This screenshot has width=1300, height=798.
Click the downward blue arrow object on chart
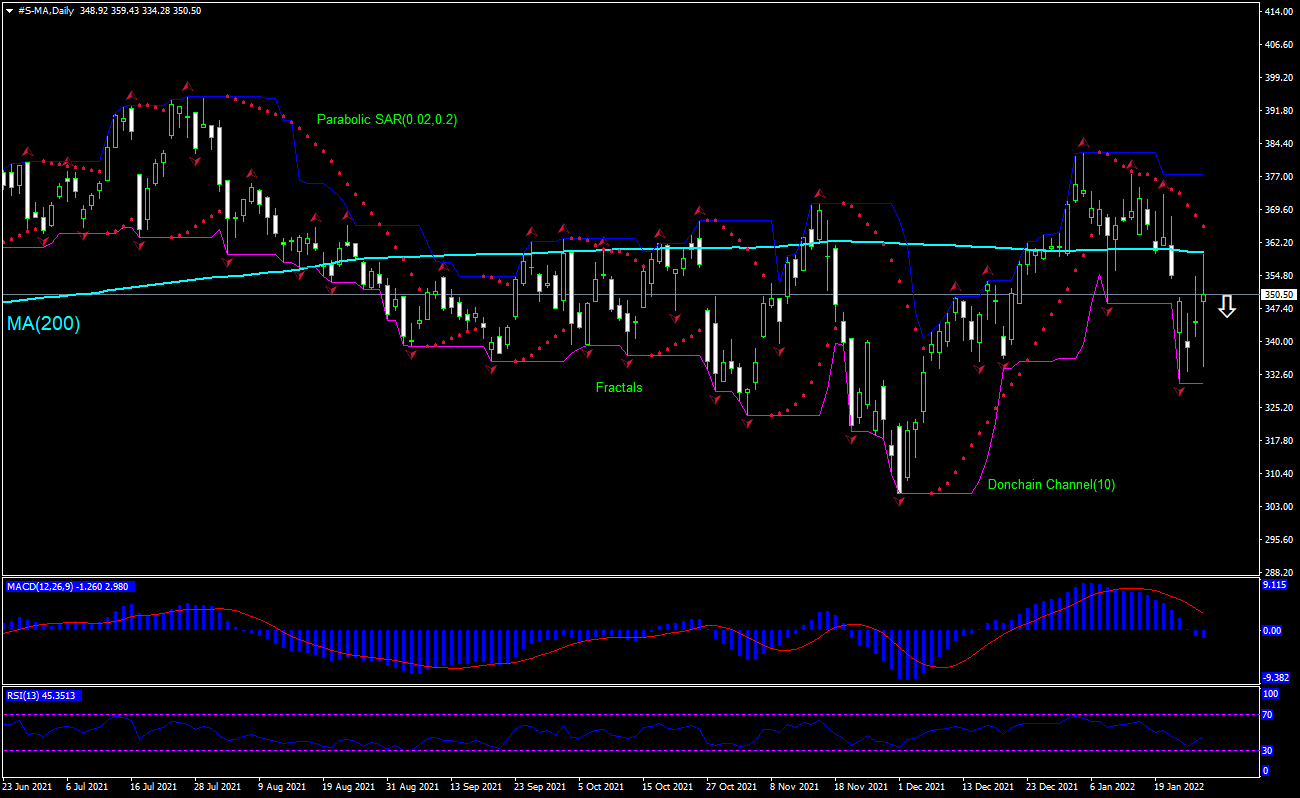coord(1228,307)
